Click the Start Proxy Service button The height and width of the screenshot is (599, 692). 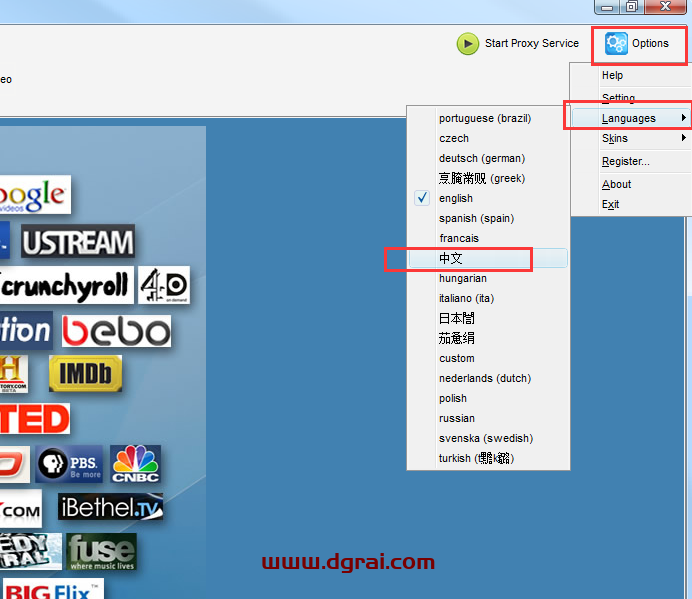tap(531, 44)
